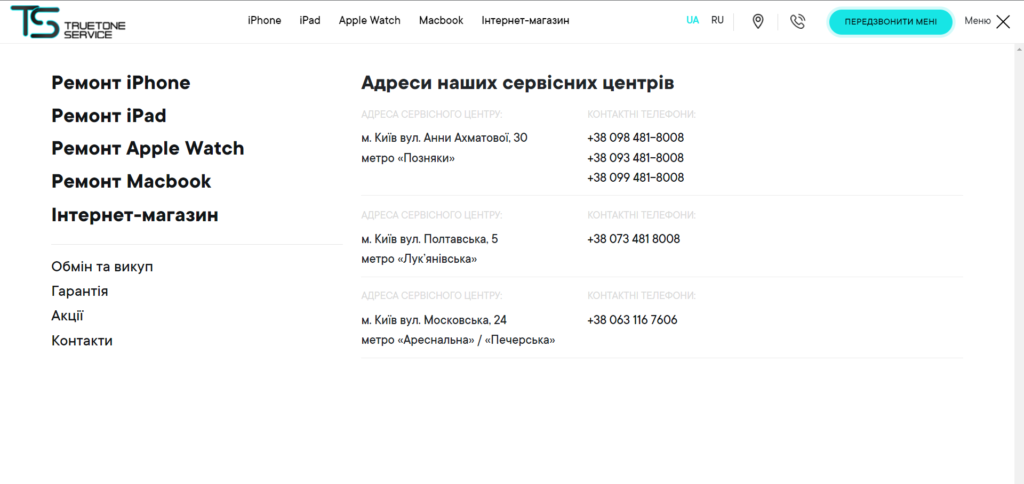The height and width of the screenshot is (484, 1024).
Task: Call +38 093 481-8008
Action: [635, 158]
